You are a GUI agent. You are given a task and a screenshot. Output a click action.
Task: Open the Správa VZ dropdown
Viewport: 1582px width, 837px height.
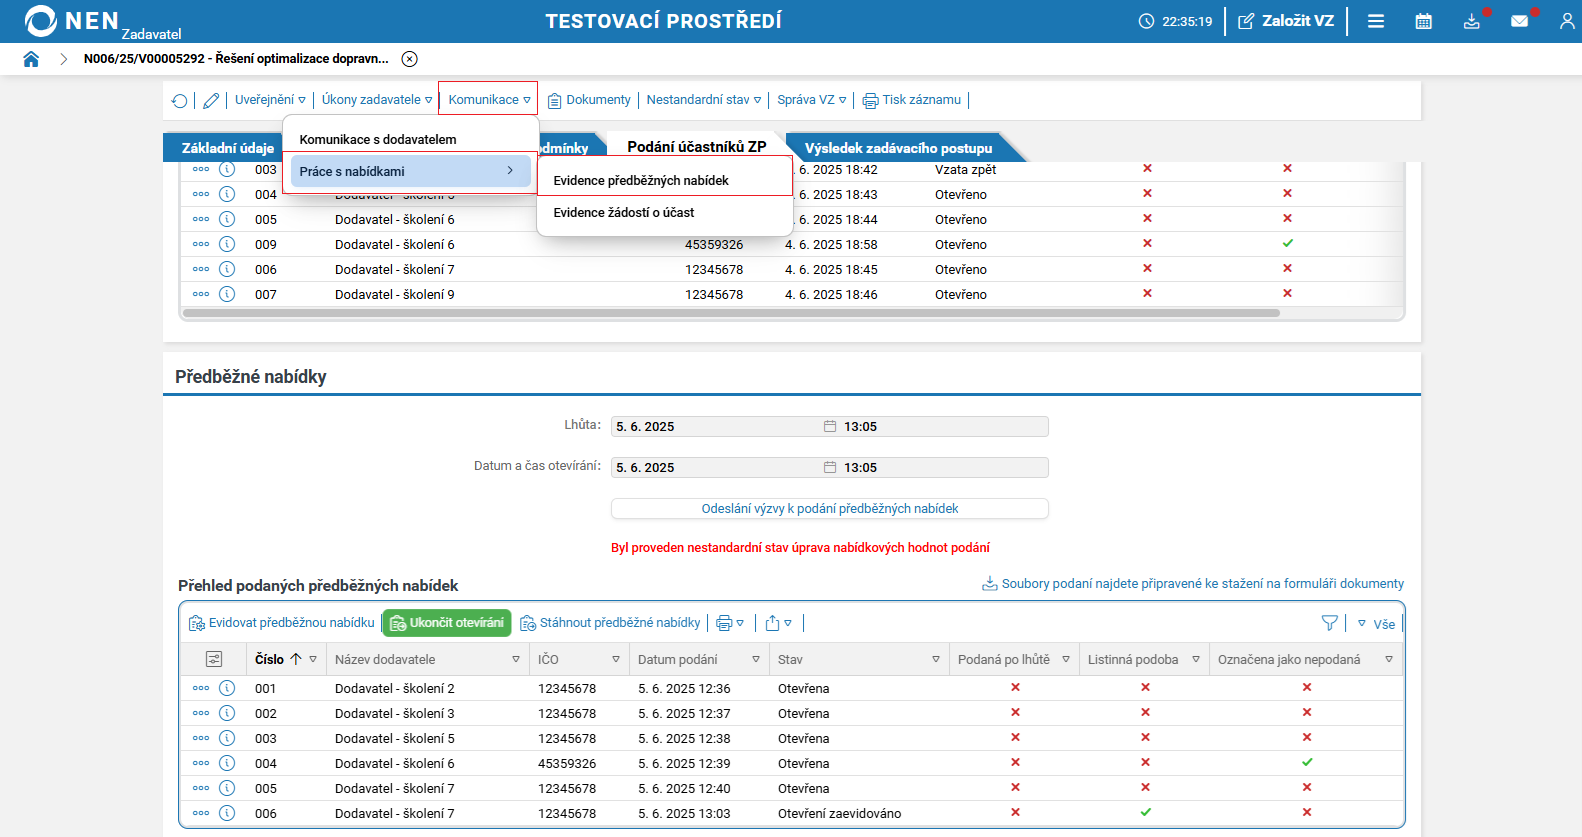[812, 100]
